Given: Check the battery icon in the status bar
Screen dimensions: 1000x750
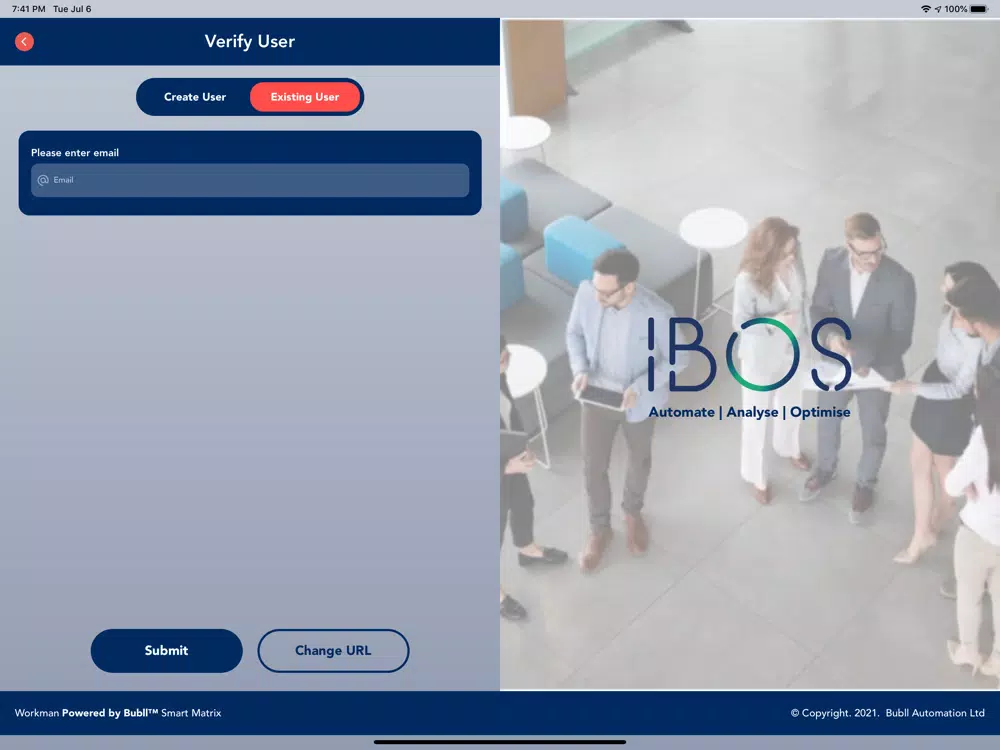Looking at the screenshot, I should (x=980, y=9).
